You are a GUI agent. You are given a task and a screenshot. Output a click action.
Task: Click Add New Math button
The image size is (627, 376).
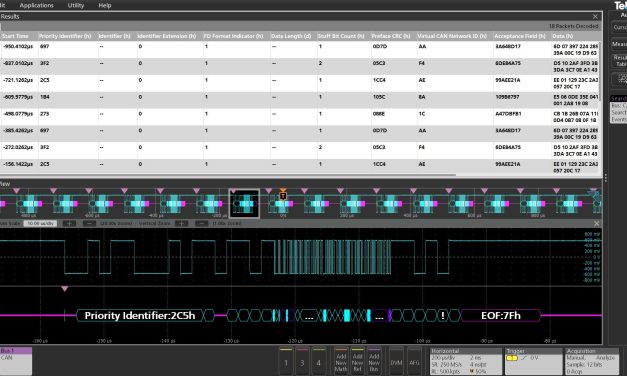pos(341,362)
